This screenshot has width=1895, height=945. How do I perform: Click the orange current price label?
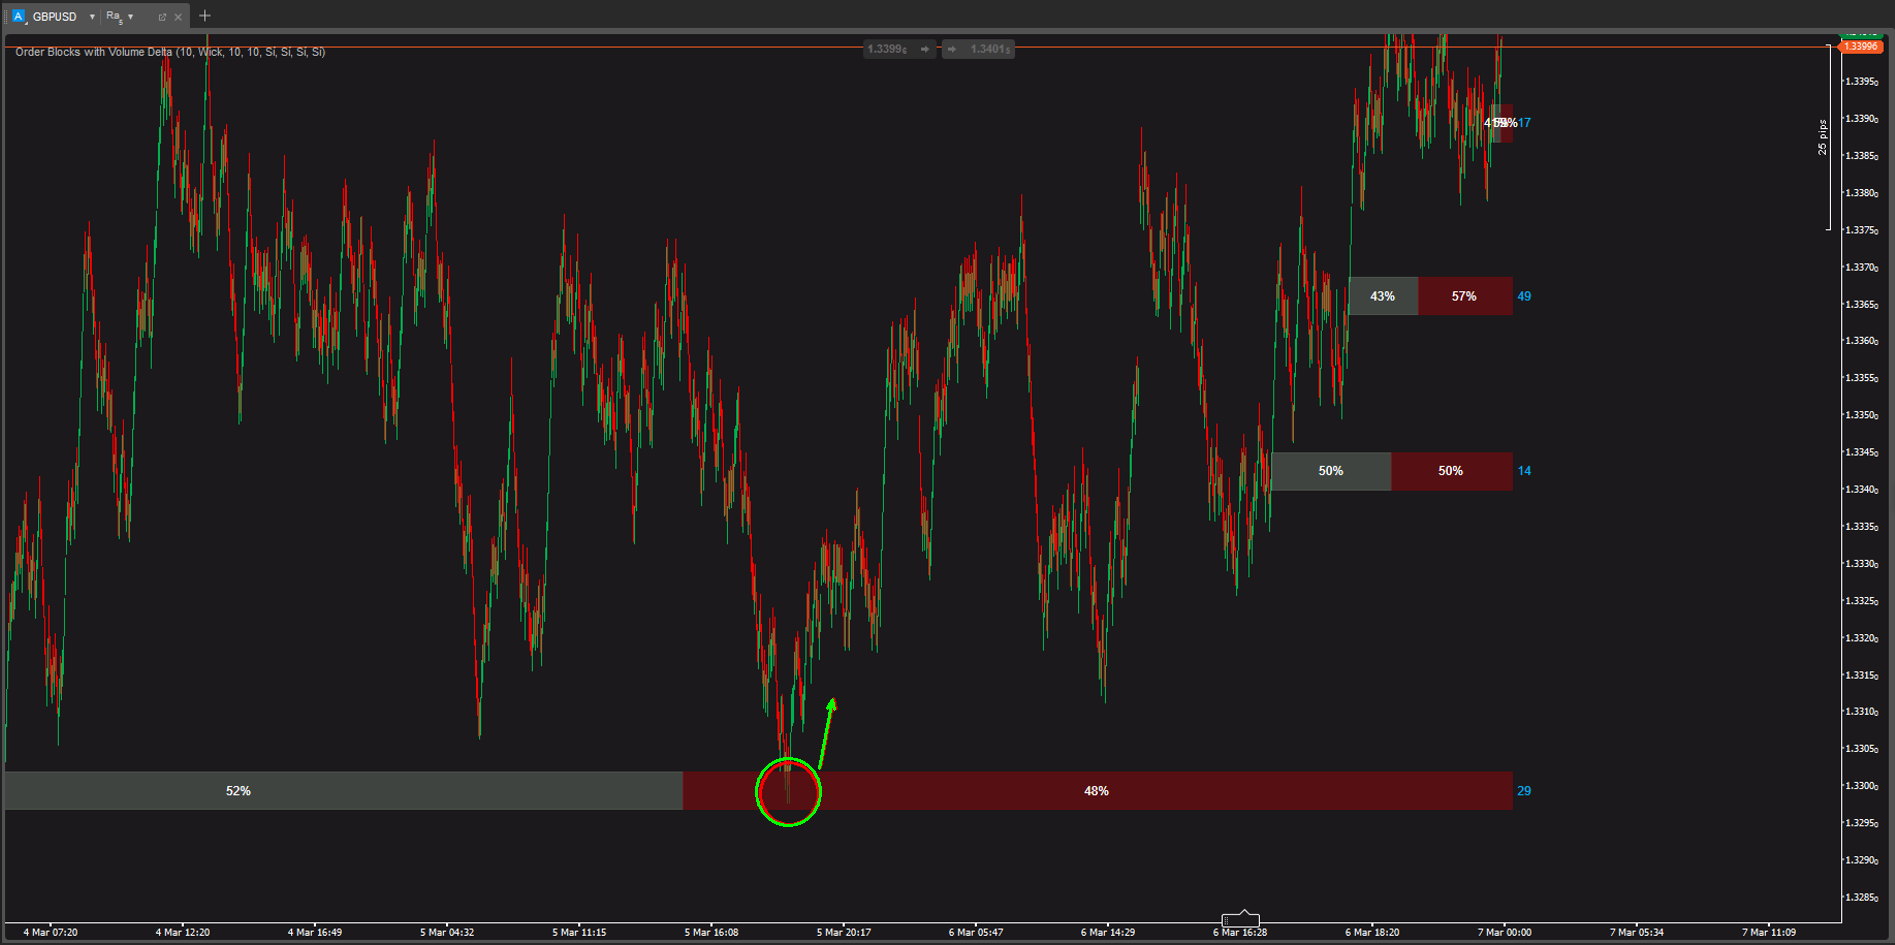pos(1860,47)
